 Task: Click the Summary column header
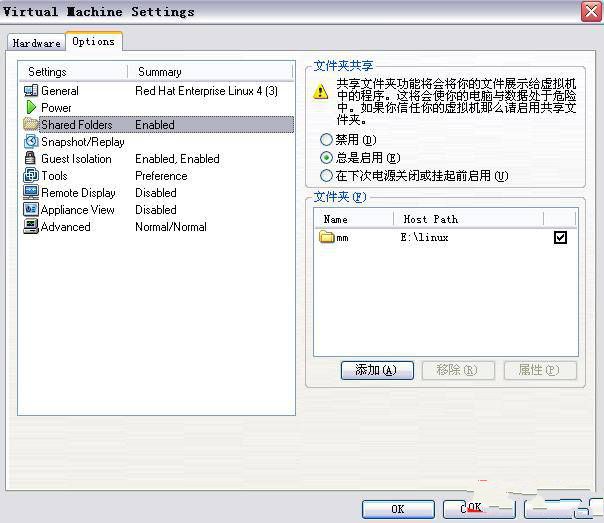210,72
